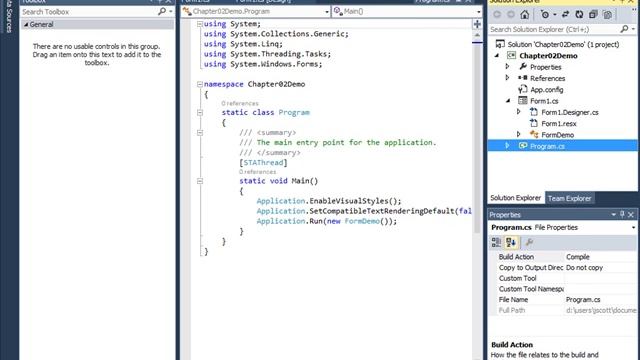Image resolution: width=640 pixels, height=360 pixels.
Task: Click into the Search Toolbox field
Action: [x=89, y=11]
